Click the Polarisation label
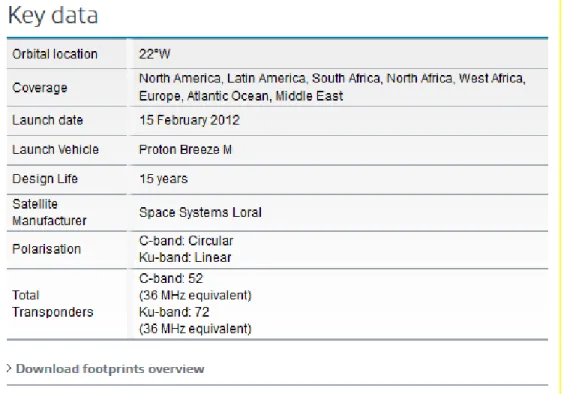 click(46, 249)
